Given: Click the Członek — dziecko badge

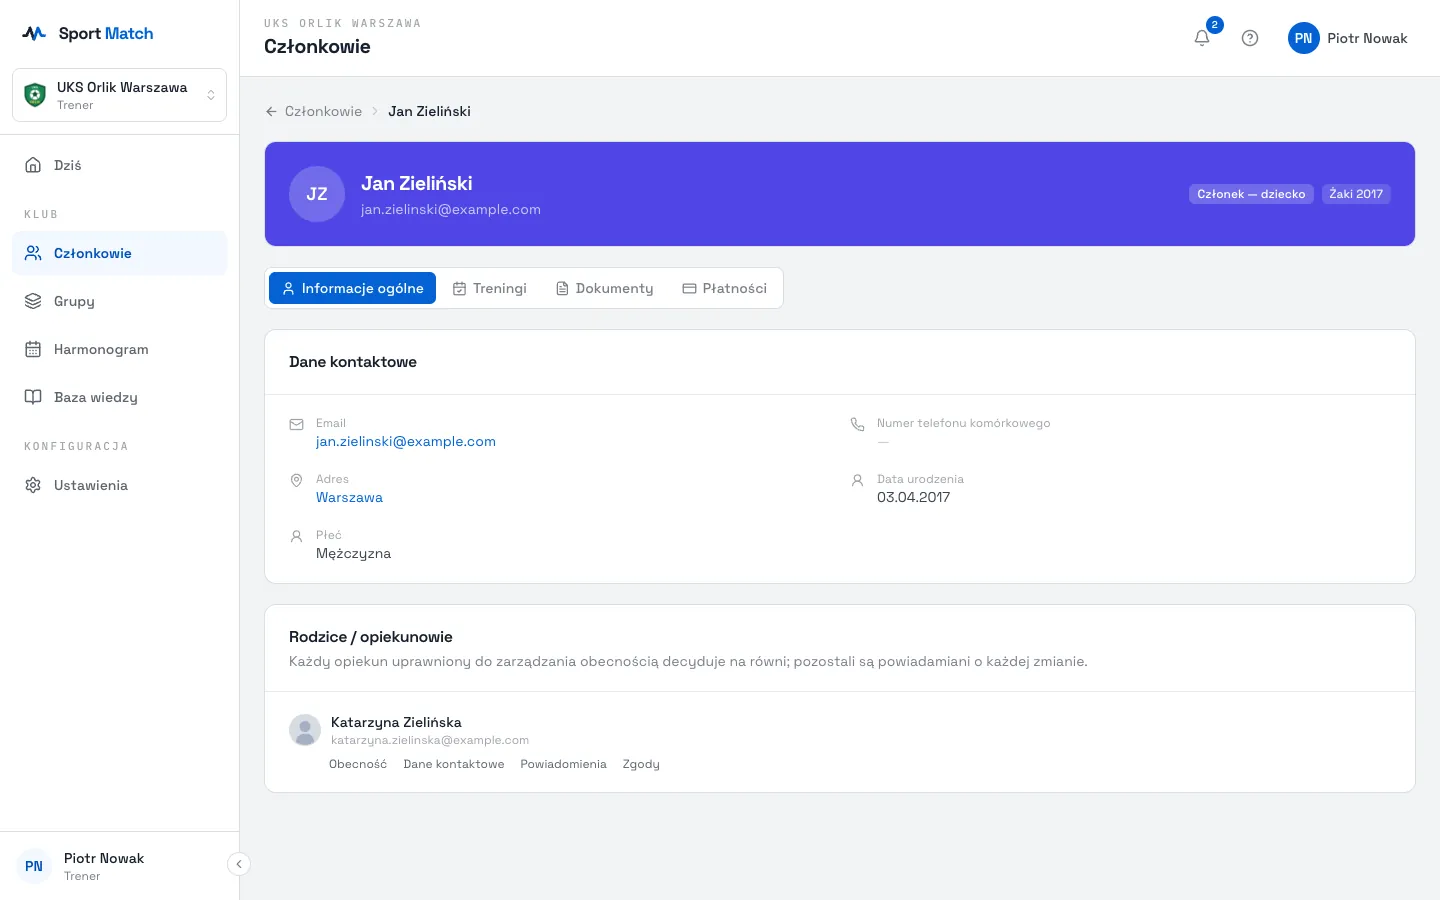Looking at the screenshot, I should [1251, 194].
